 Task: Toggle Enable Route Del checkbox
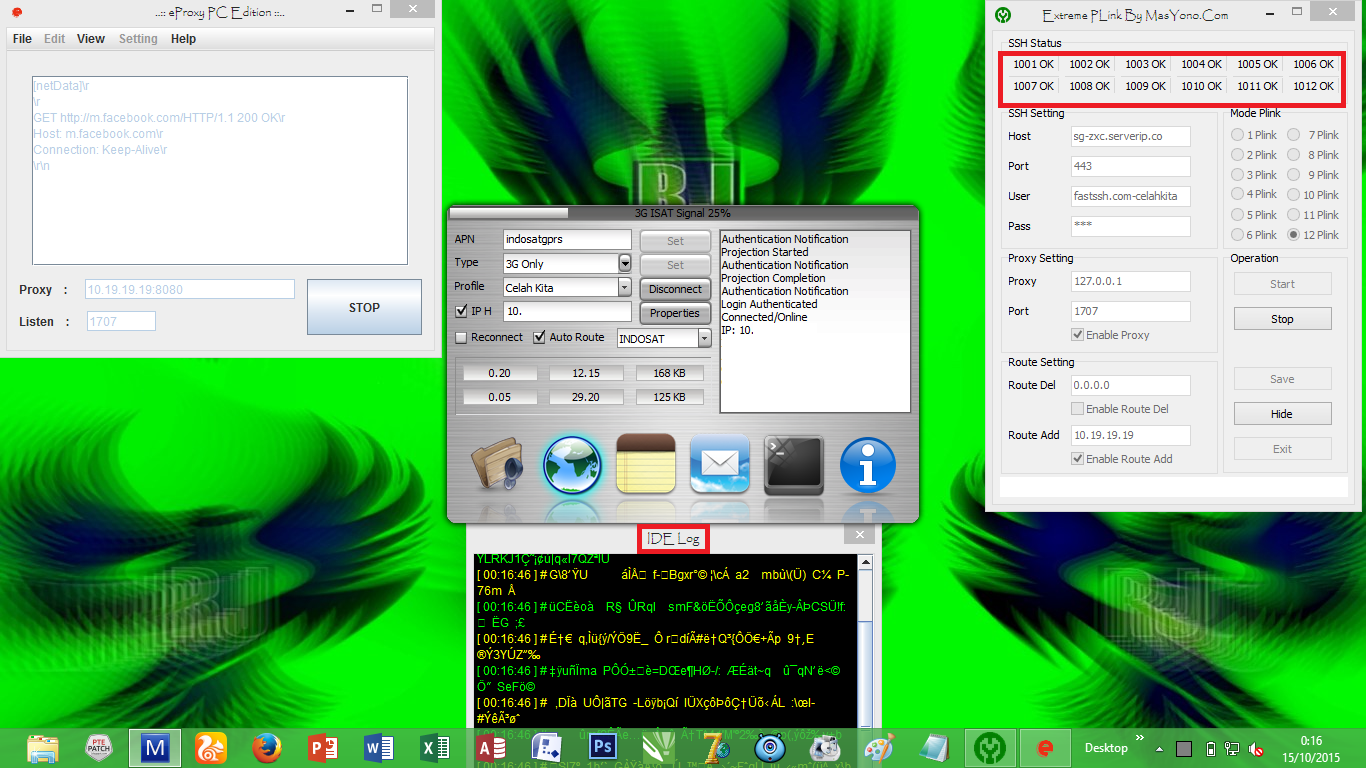(x=1077, y=409)
